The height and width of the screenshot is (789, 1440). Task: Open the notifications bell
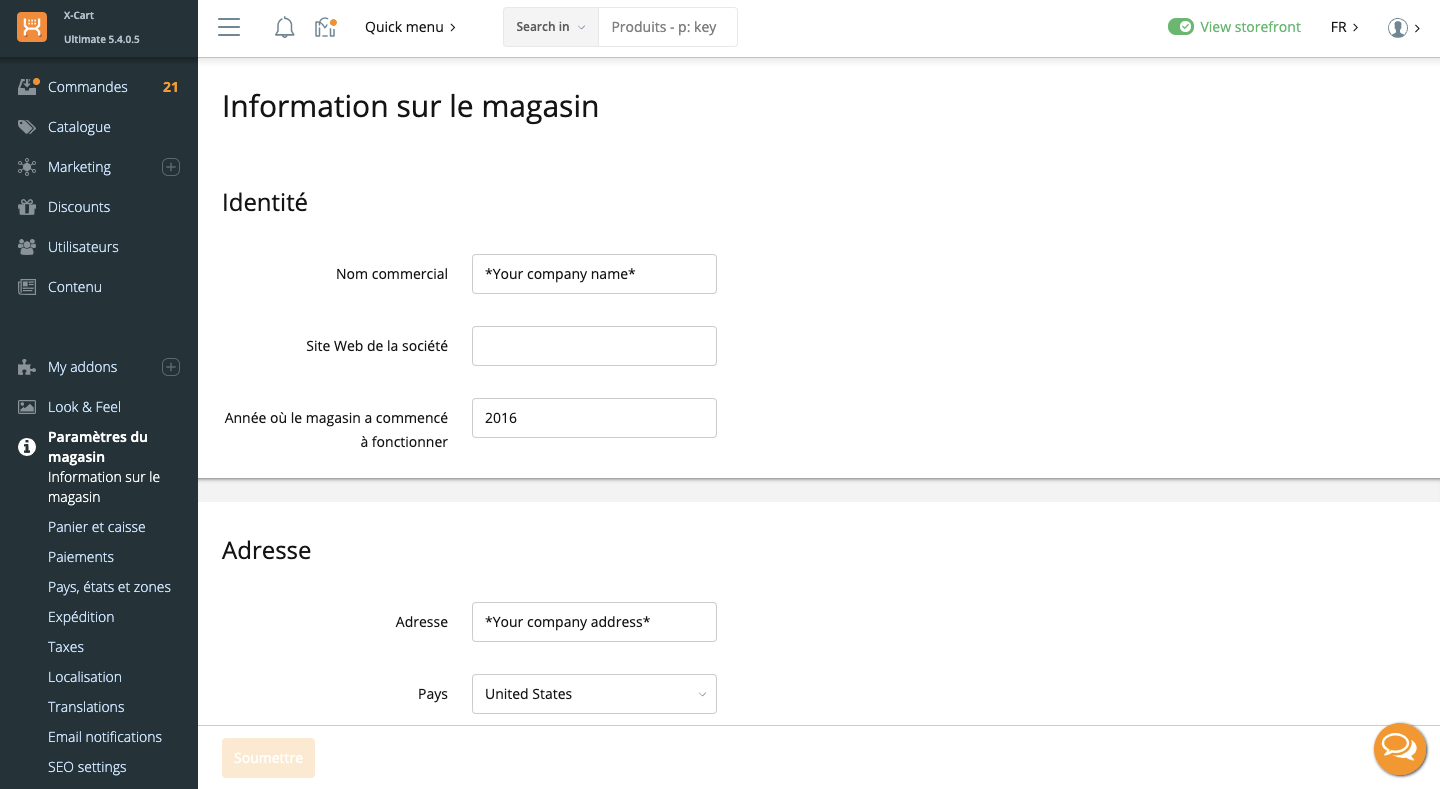[284, 27]
